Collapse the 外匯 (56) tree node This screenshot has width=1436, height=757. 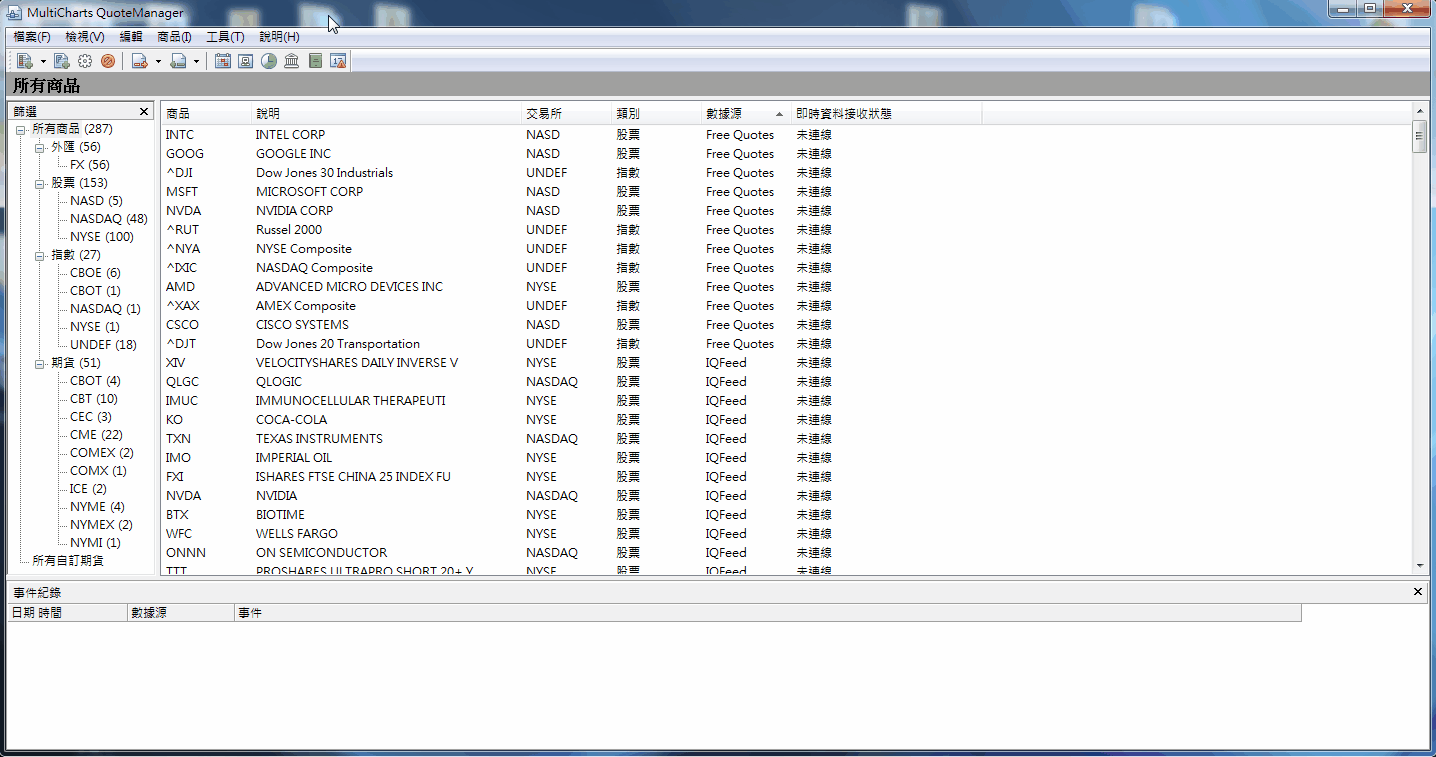(40, 147)
